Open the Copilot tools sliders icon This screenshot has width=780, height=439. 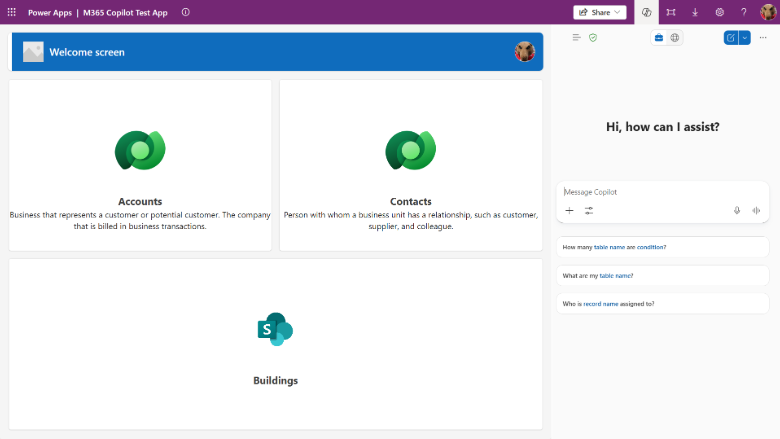(589, 211)
